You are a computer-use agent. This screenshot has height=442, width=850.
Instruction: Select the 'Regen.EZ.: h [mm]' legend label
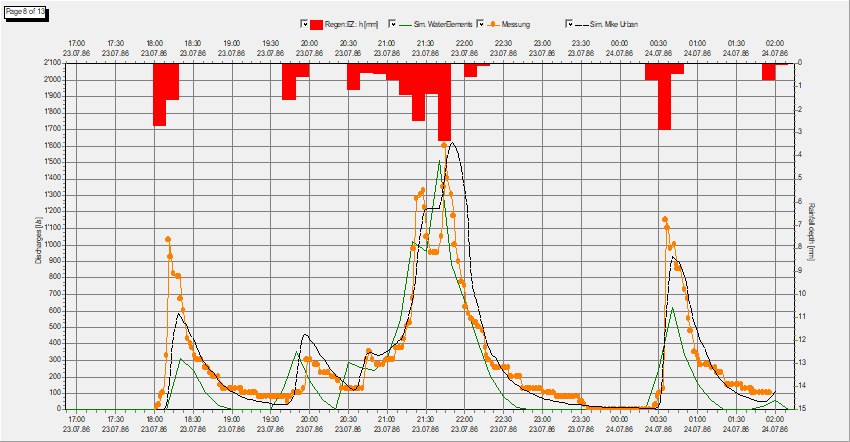click(x=351, y=22)
